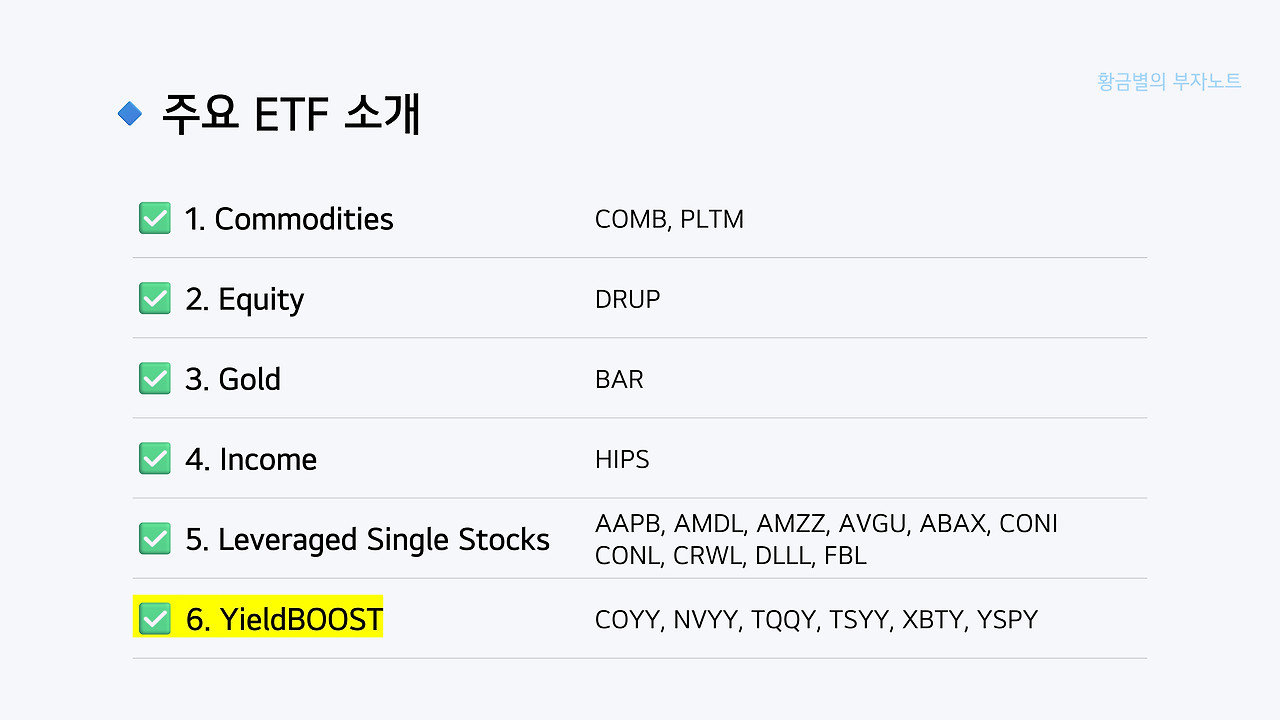Toggle the Gold green checkbox
Image resolution: width=1280 pixels, height=720 pixels.
pyautogui.click(x=154, y=378)
